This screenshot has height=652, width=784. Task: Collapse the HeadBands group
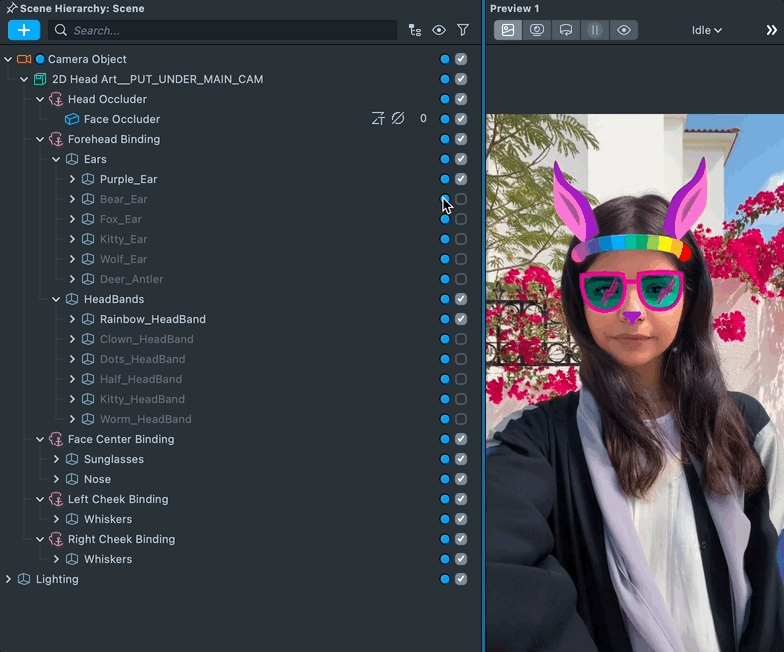56,299
